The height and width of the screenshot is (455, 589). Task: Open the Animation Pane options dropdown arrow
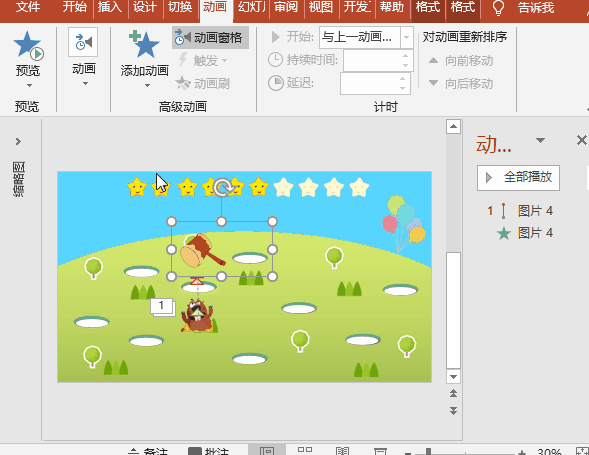[x=540, y=141]
